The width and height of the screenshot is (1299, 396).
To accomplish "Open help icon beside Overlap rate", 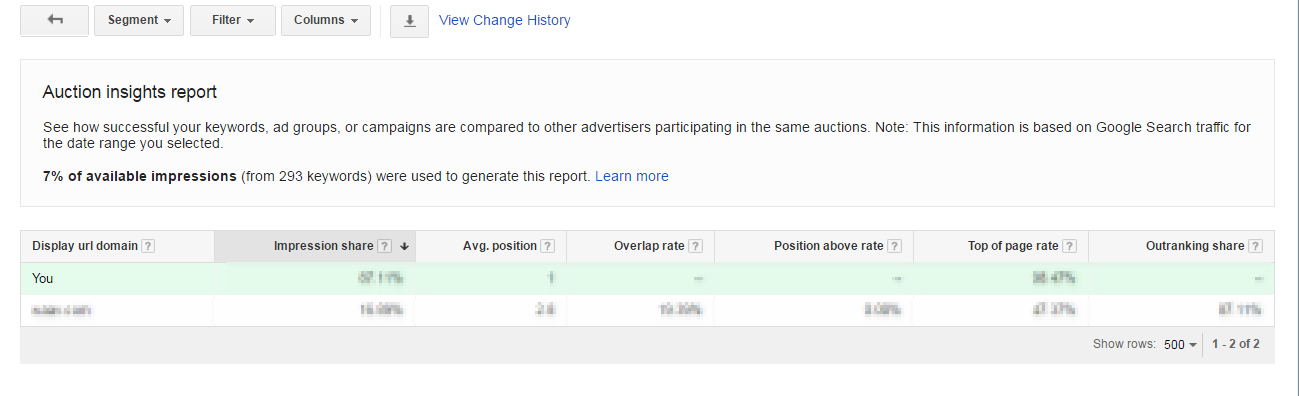I will pos(695,246).
